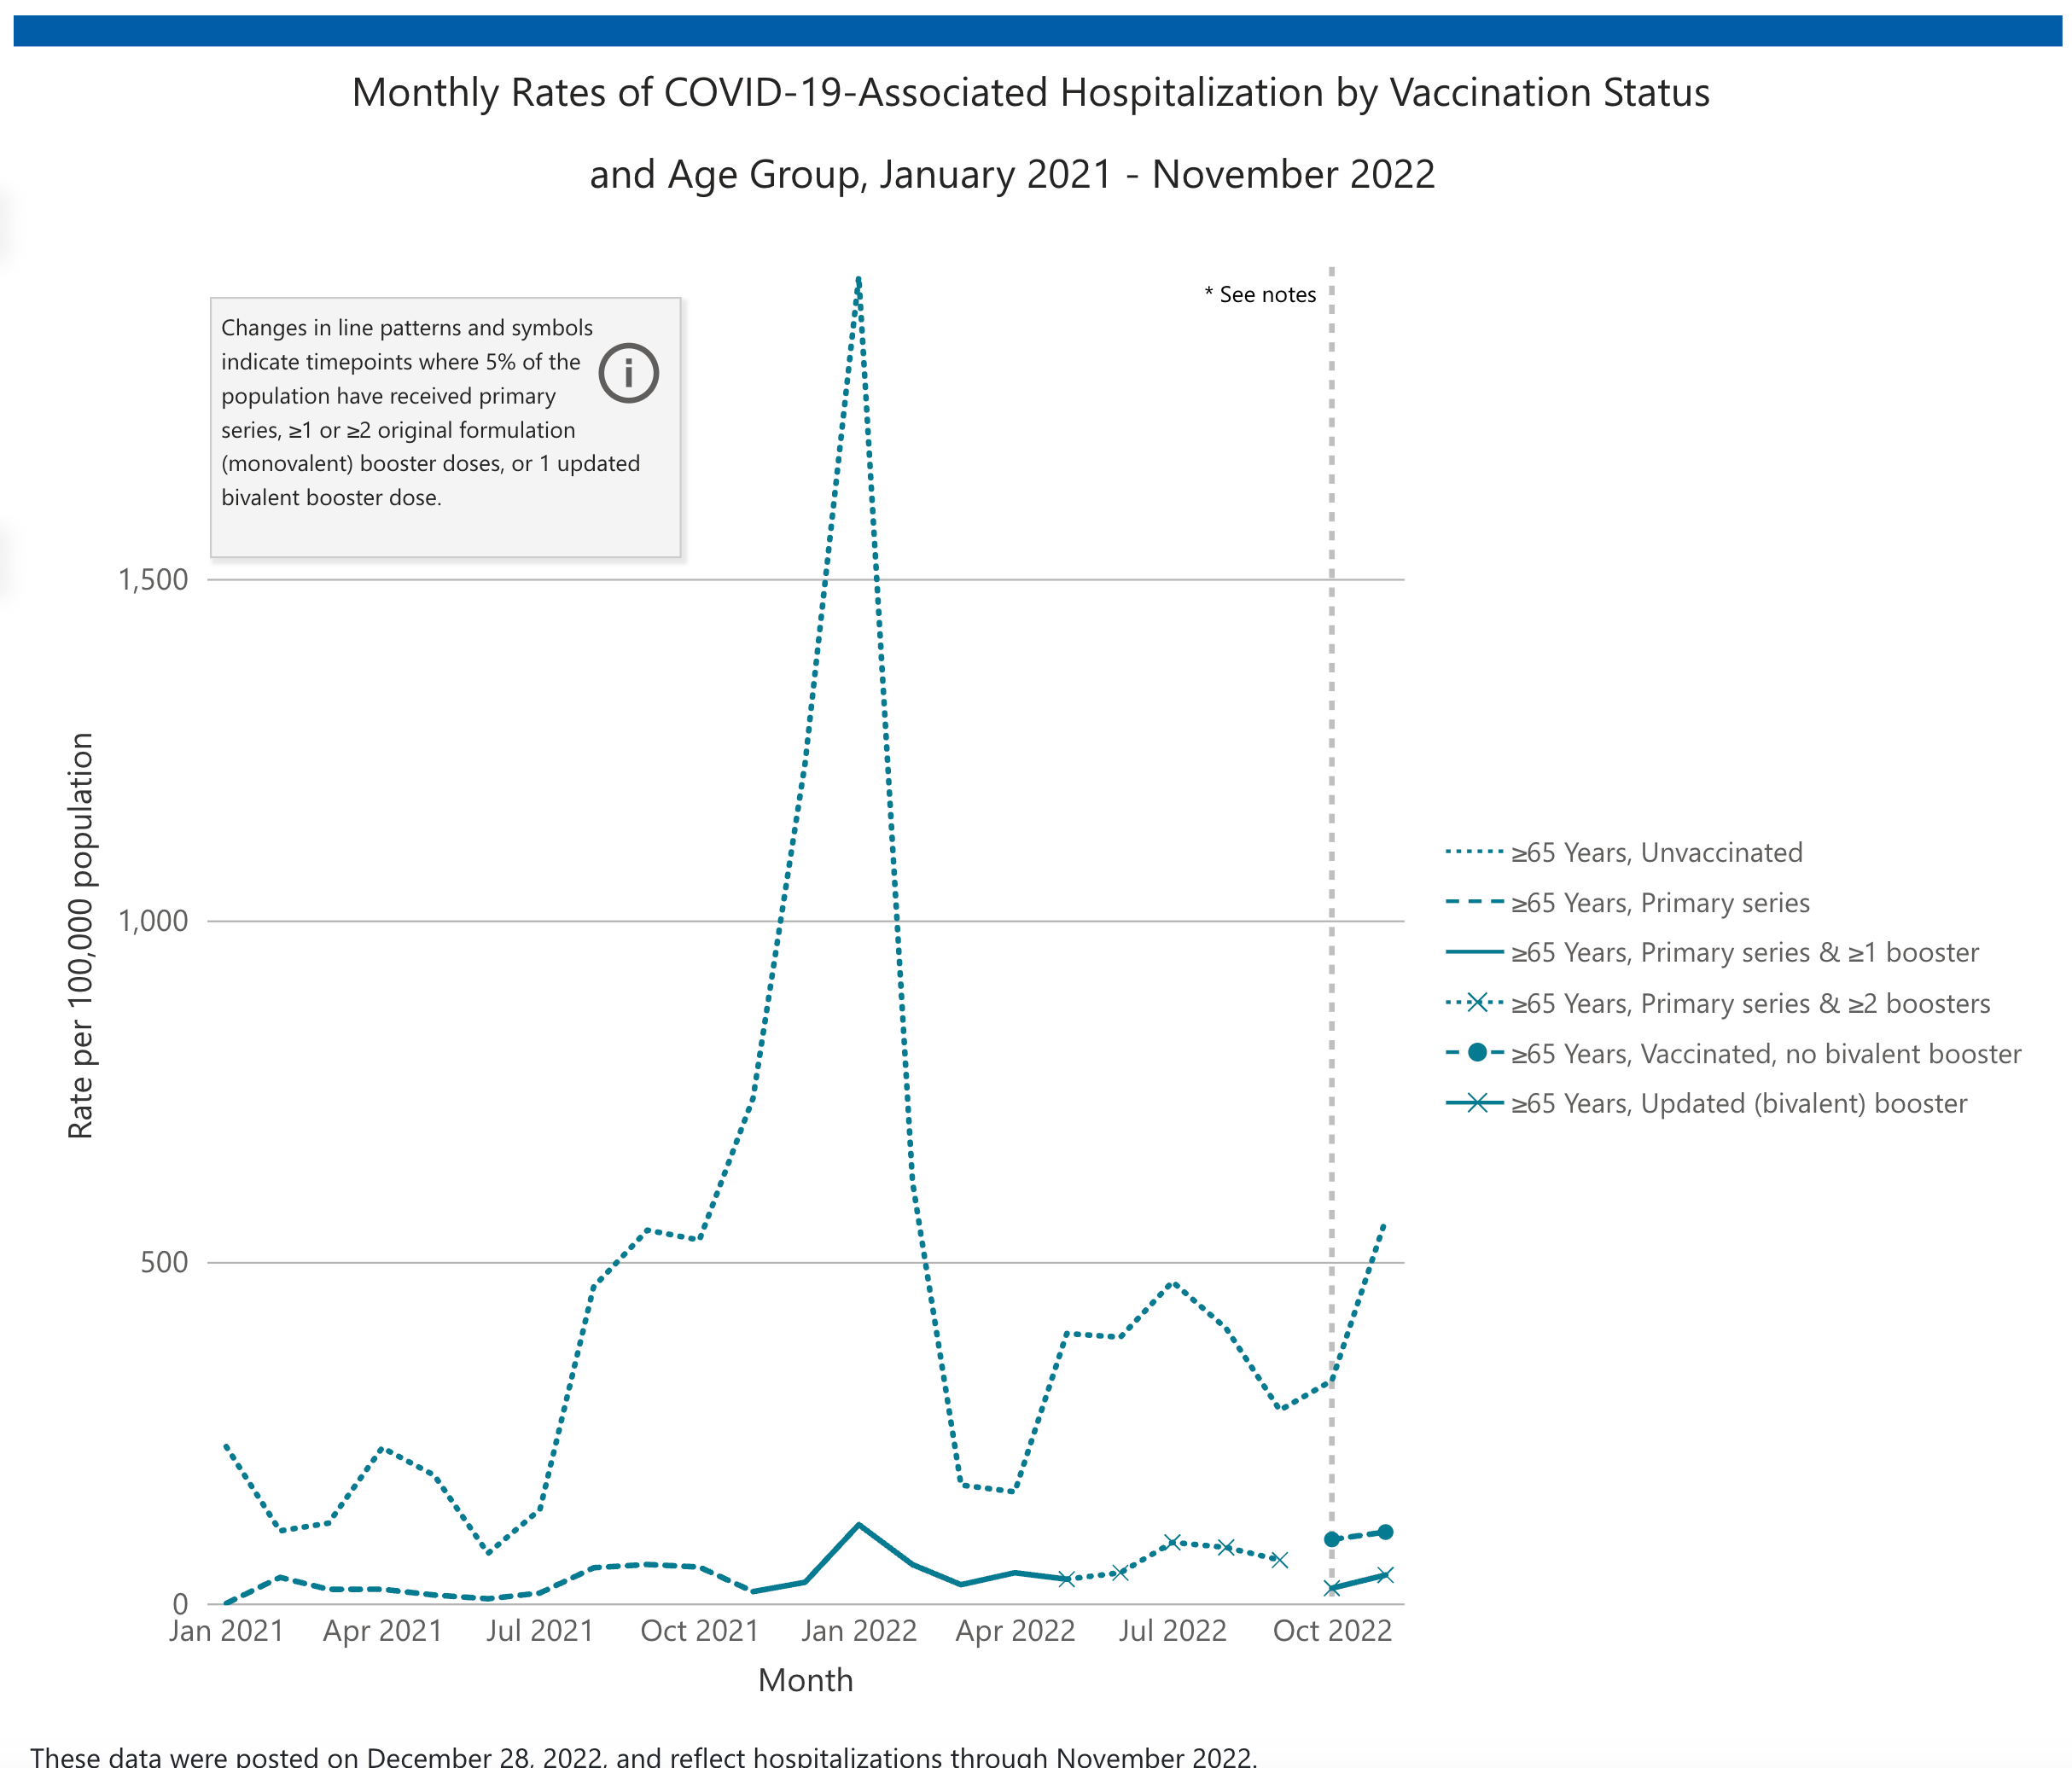Click the '≥65 Years, Primary series' legend label
The width and height of the screenshot is (2072, 1768).
coord(1660,903)
